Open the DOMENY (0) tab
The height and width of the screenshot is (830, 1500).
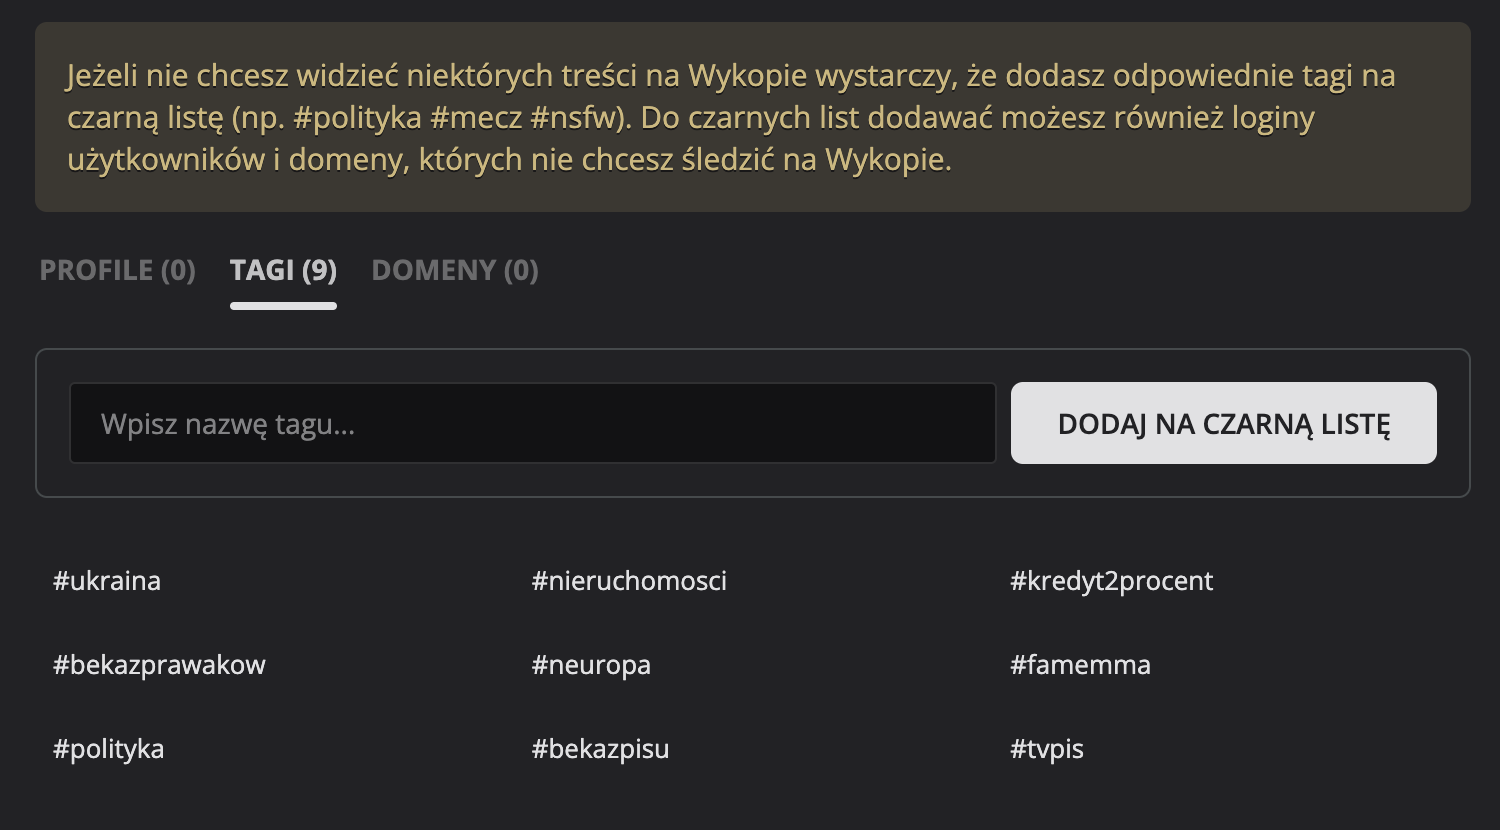(455, 270)
